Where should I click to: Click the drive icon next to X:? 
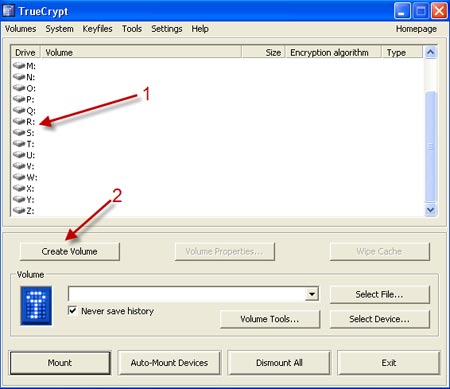[x=19, y=188]
